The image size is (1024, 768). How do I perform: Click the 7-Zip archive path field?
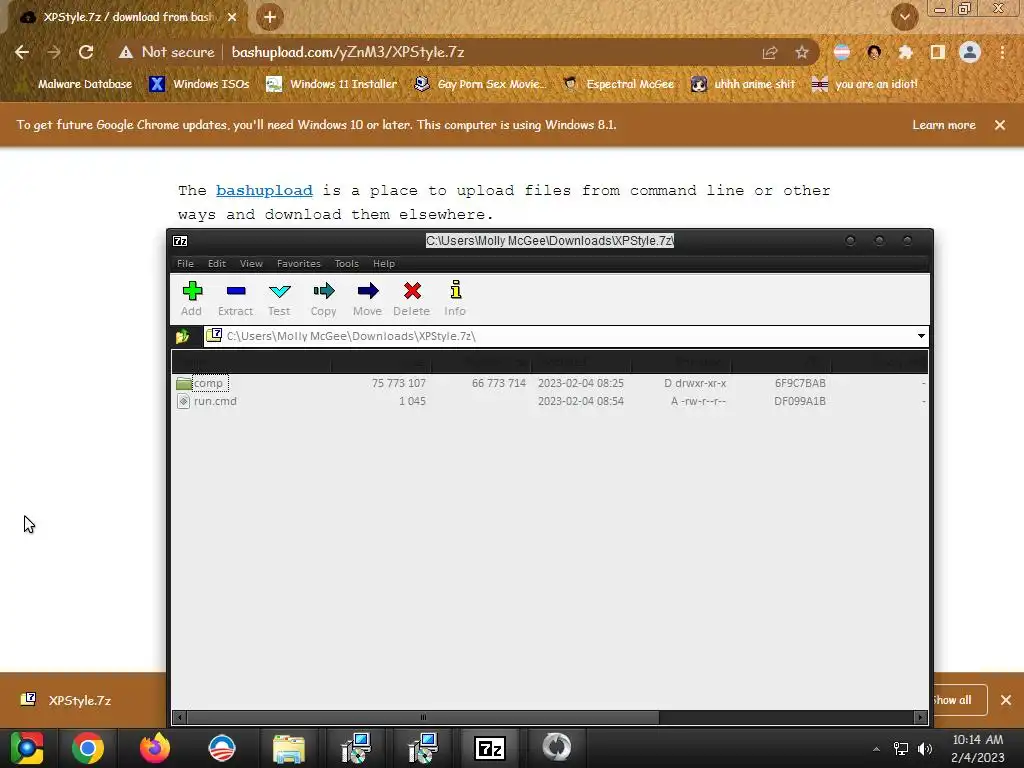[x=558, y=336]
